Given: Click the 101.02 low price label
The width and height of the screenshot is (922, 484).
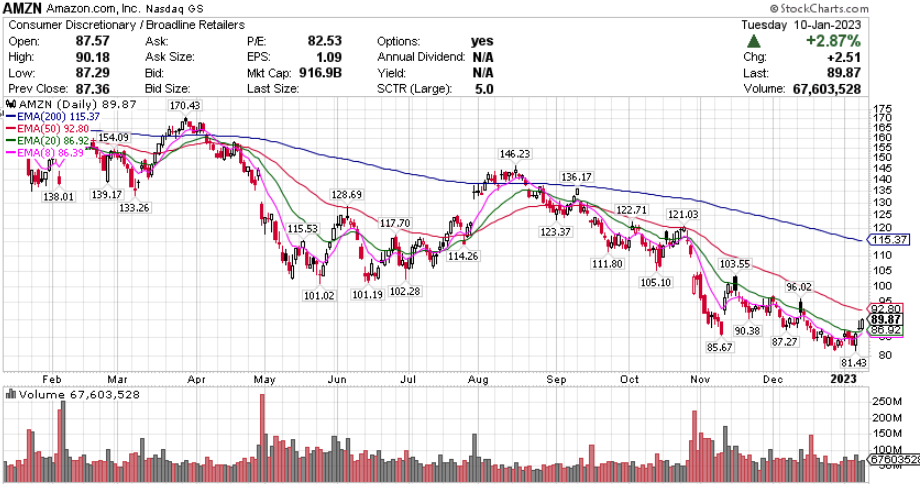Looking at the screenshot, I should click(x=319, y=295).
